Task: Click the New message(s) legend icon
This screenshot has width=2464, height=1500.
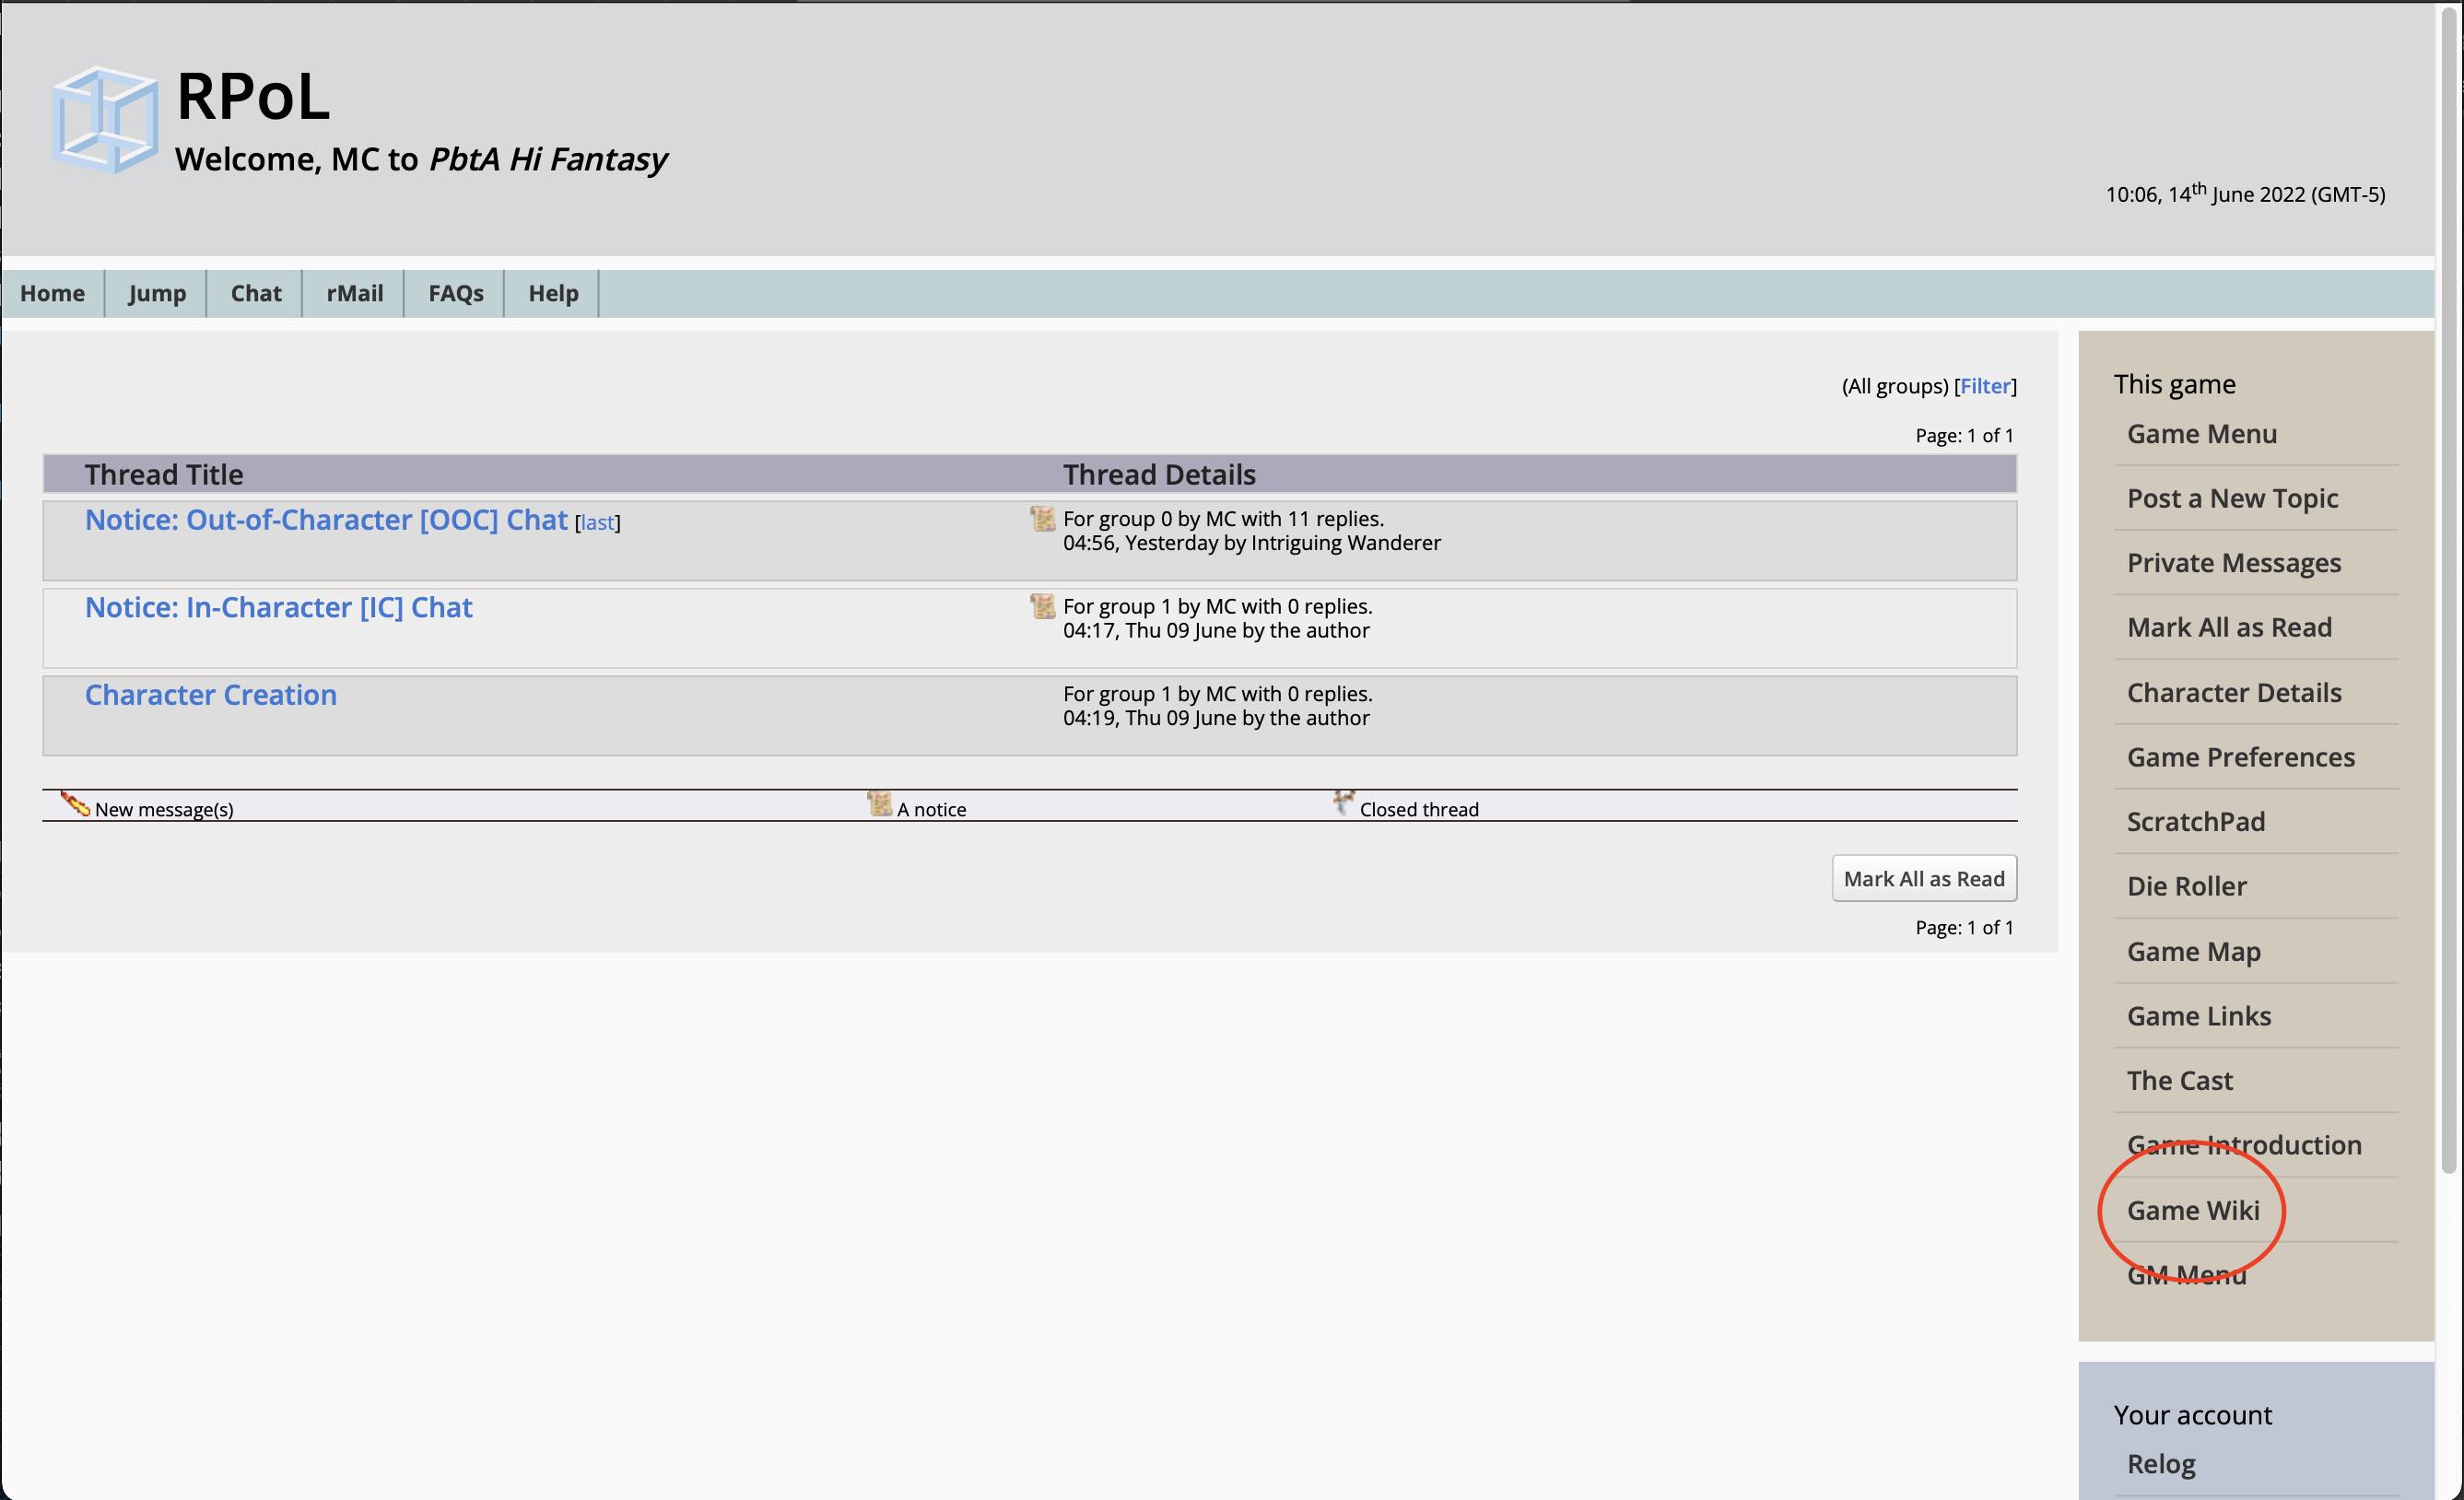Action: (75, 804)
